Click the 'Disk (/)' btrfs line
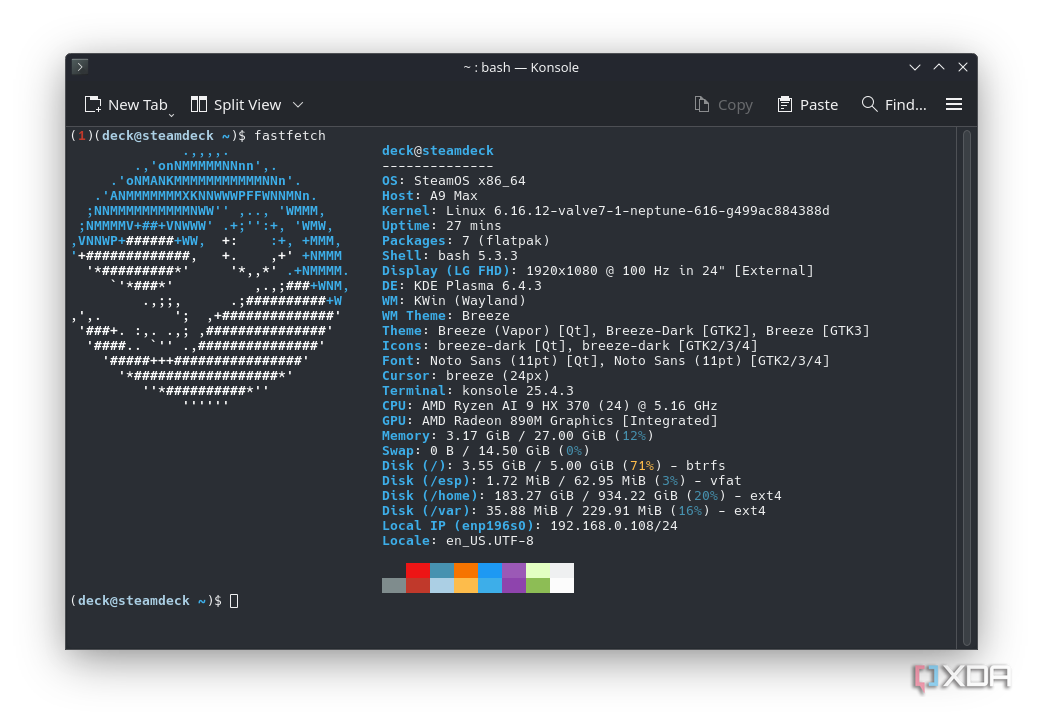1043x727 pixels. point(553,466)
